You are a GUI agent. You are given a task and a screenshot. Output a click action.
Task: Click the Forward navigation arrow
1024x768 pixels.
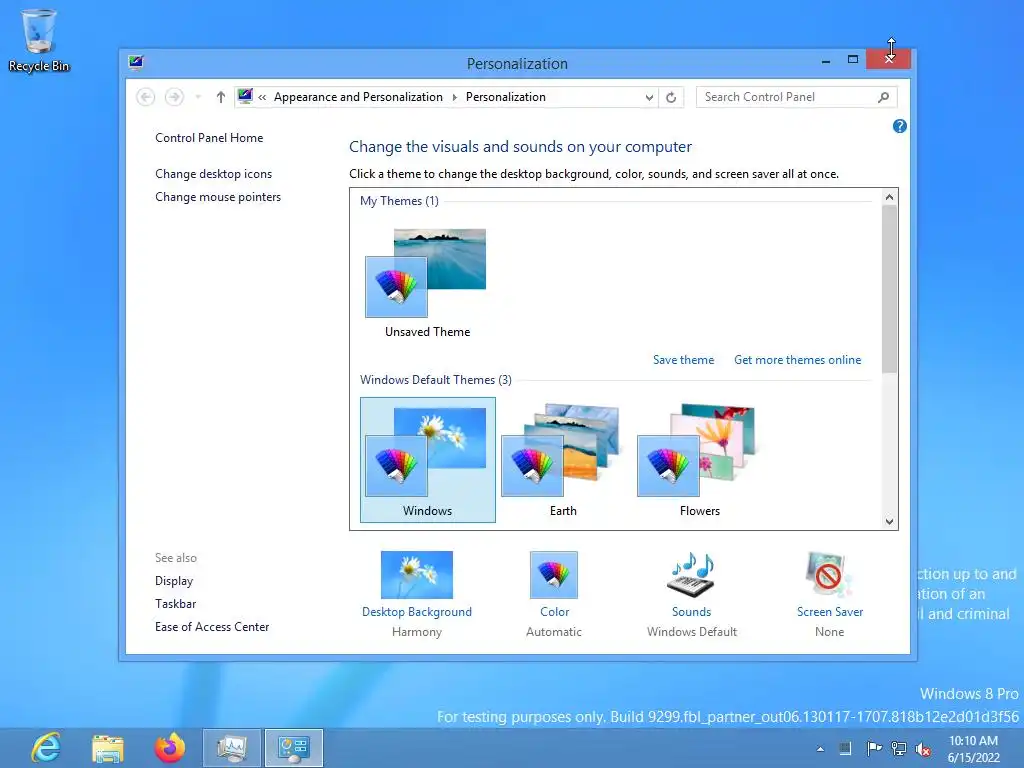coord(174,97)
